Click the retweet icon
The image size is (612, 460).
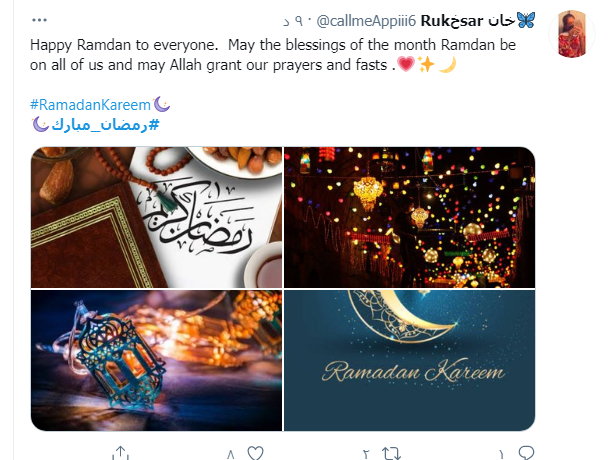coord(391,453)
